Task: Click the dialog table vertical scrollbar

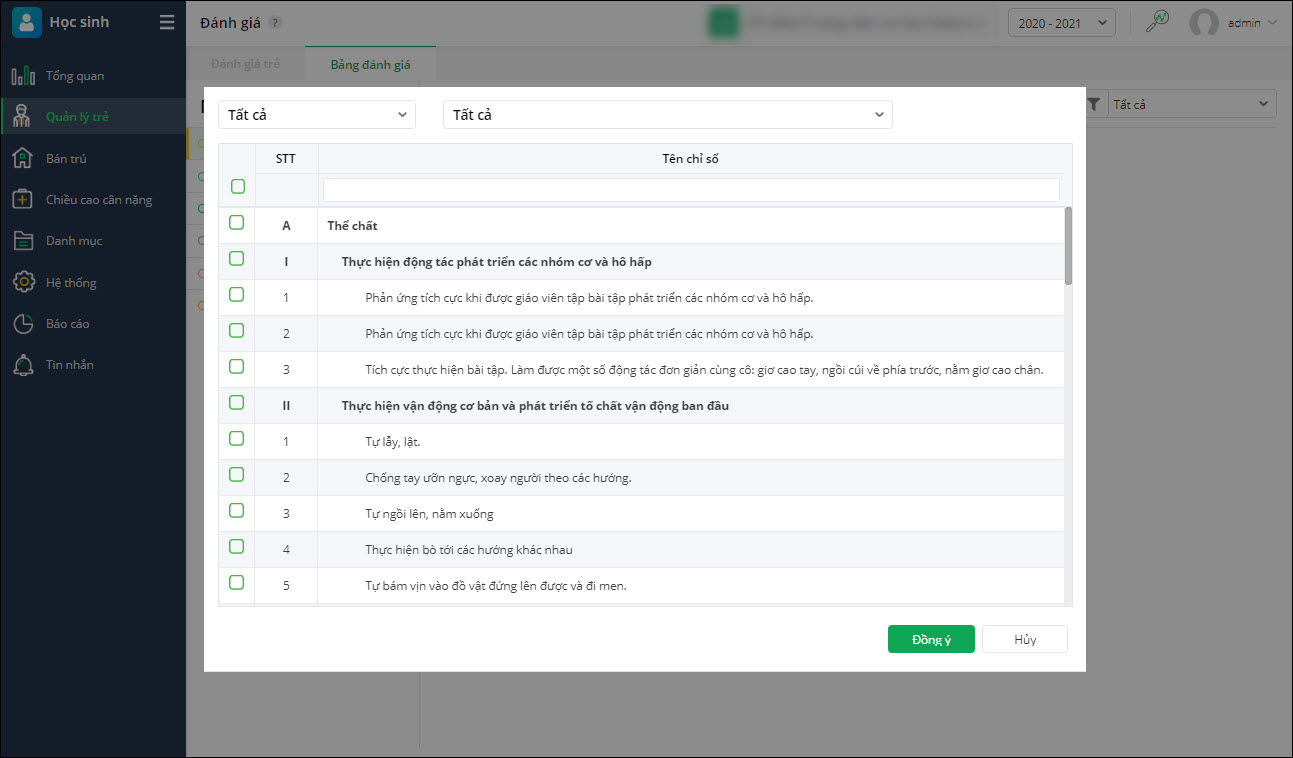Action: [x=1068, y=246]
